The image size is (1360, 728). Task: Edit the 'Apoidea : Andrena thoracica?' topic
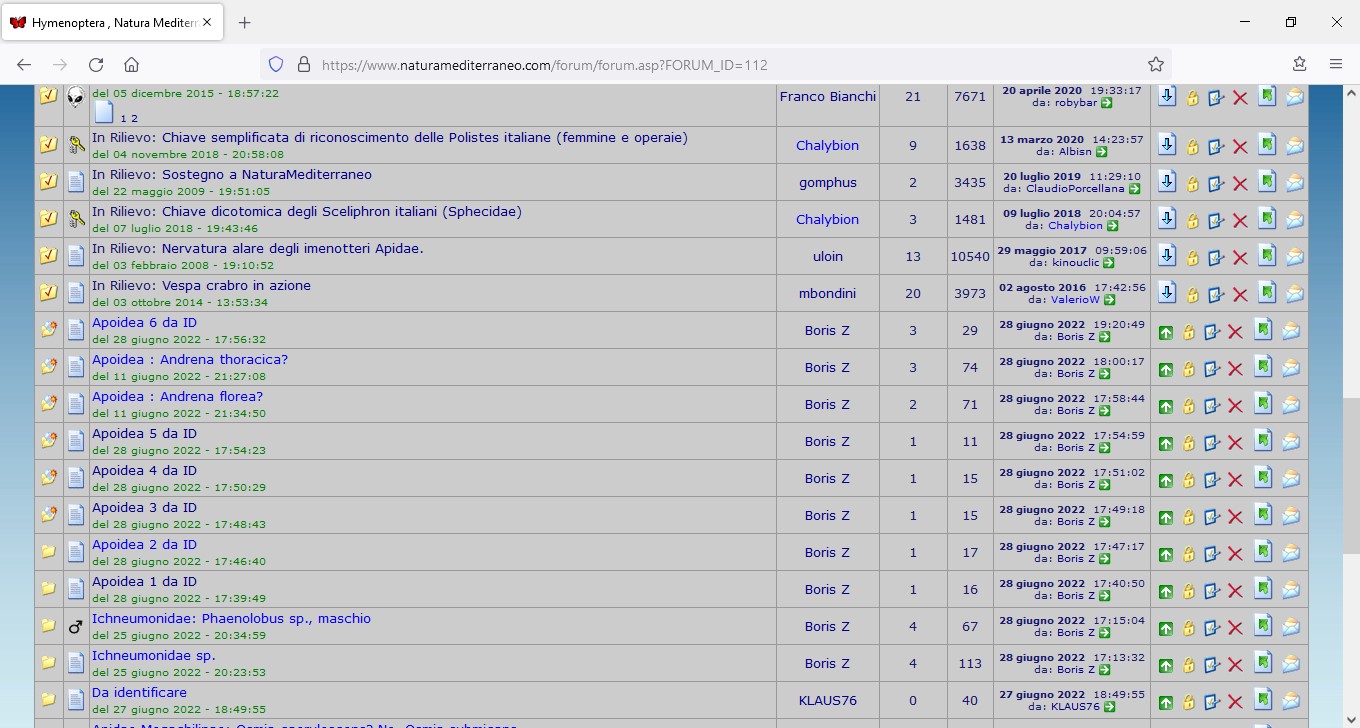[1213, 369]
